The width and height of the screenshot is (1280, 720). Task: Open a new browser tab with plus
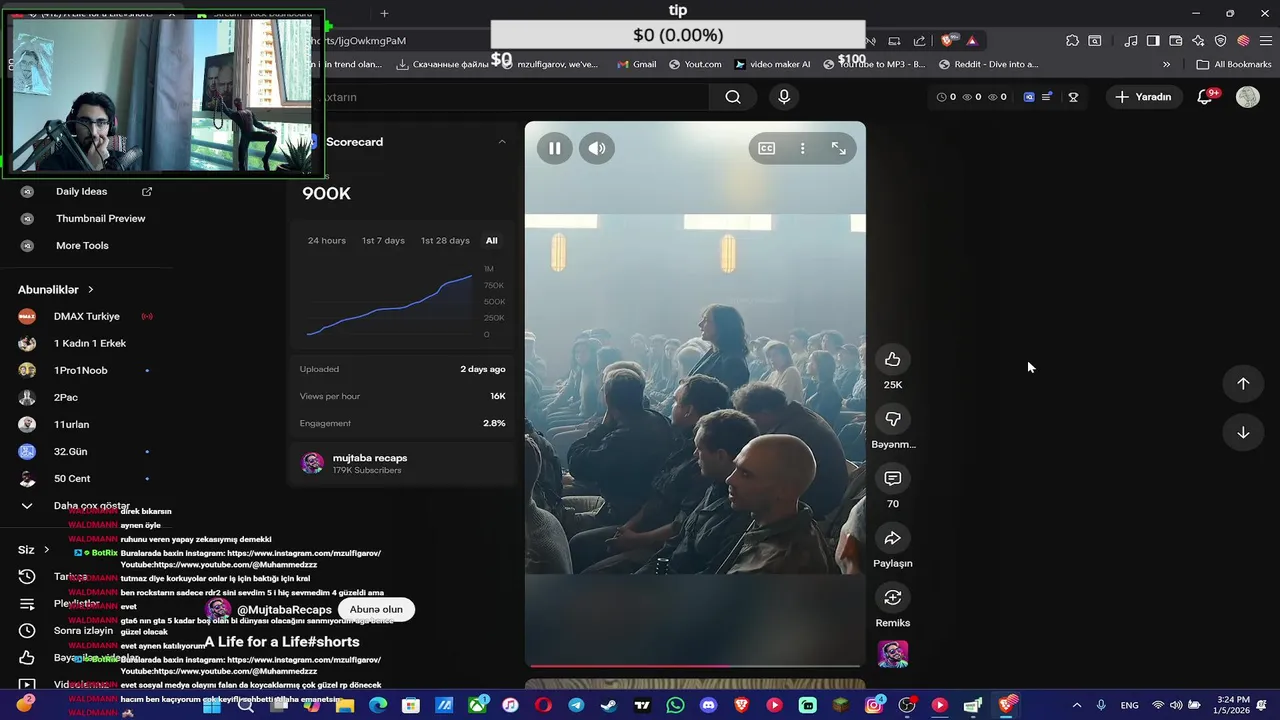point(384,13)
